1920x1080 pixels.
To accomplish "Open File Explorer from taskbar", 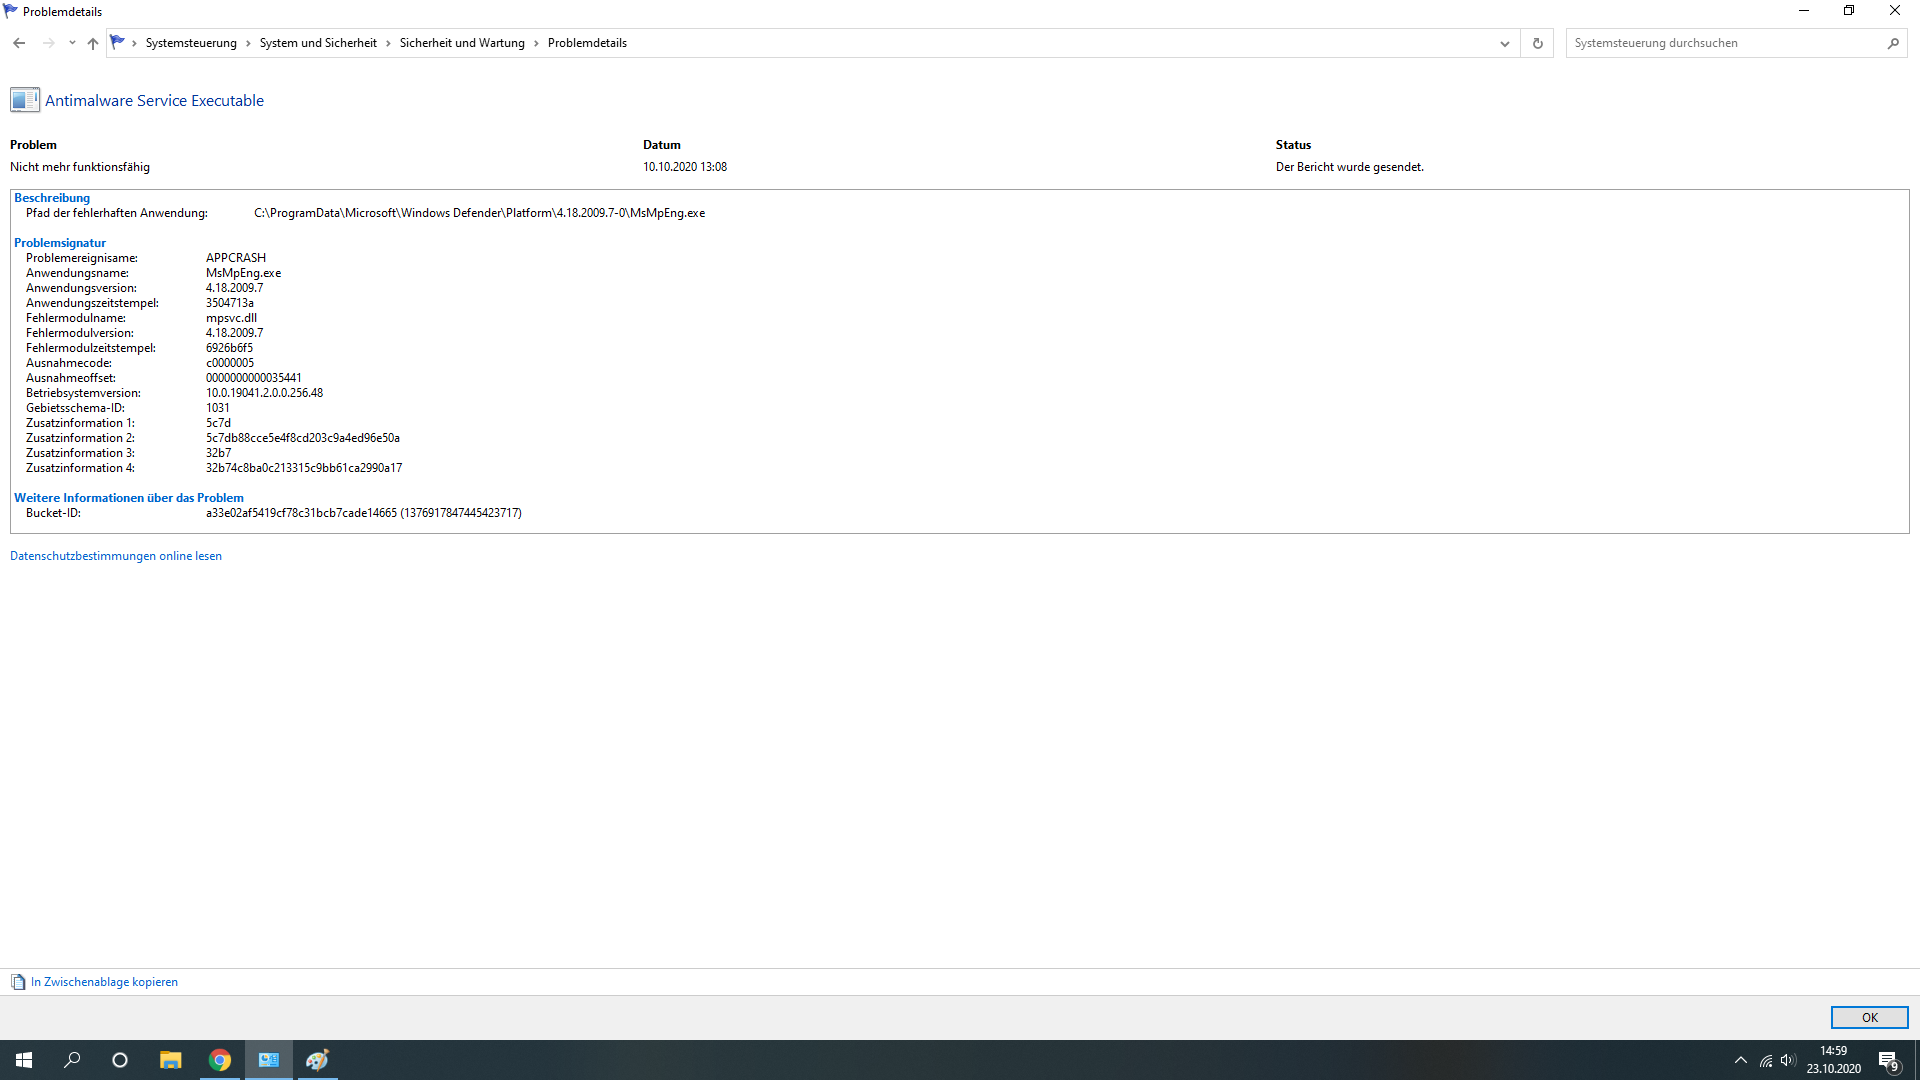I will 171,1060.
